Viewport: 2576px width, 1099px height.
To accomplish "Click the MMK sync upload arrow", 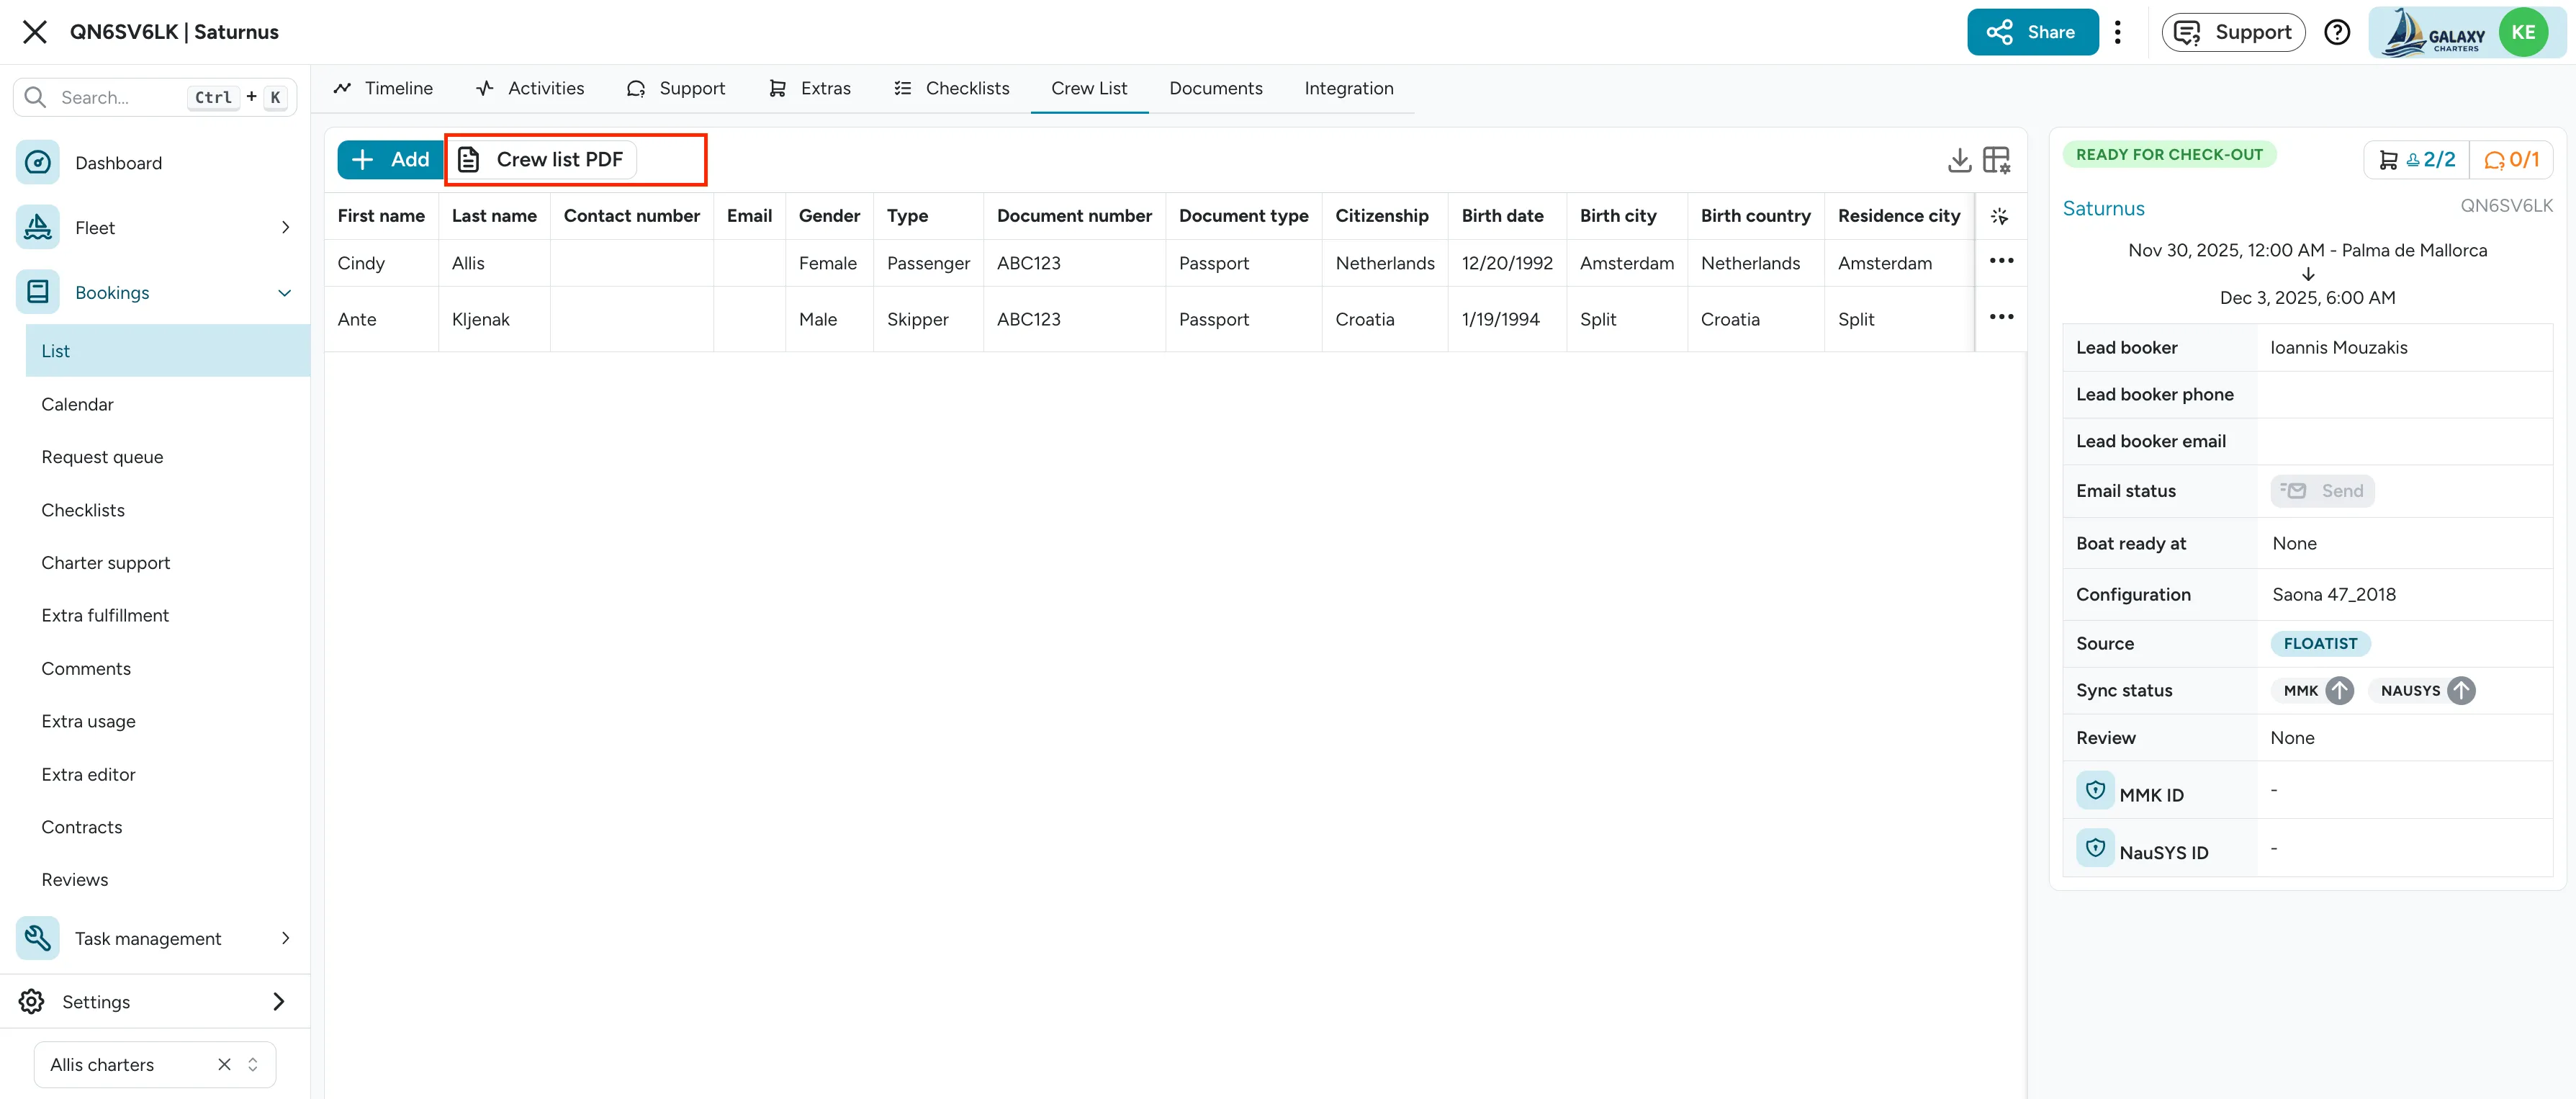I will point(2339,690).
